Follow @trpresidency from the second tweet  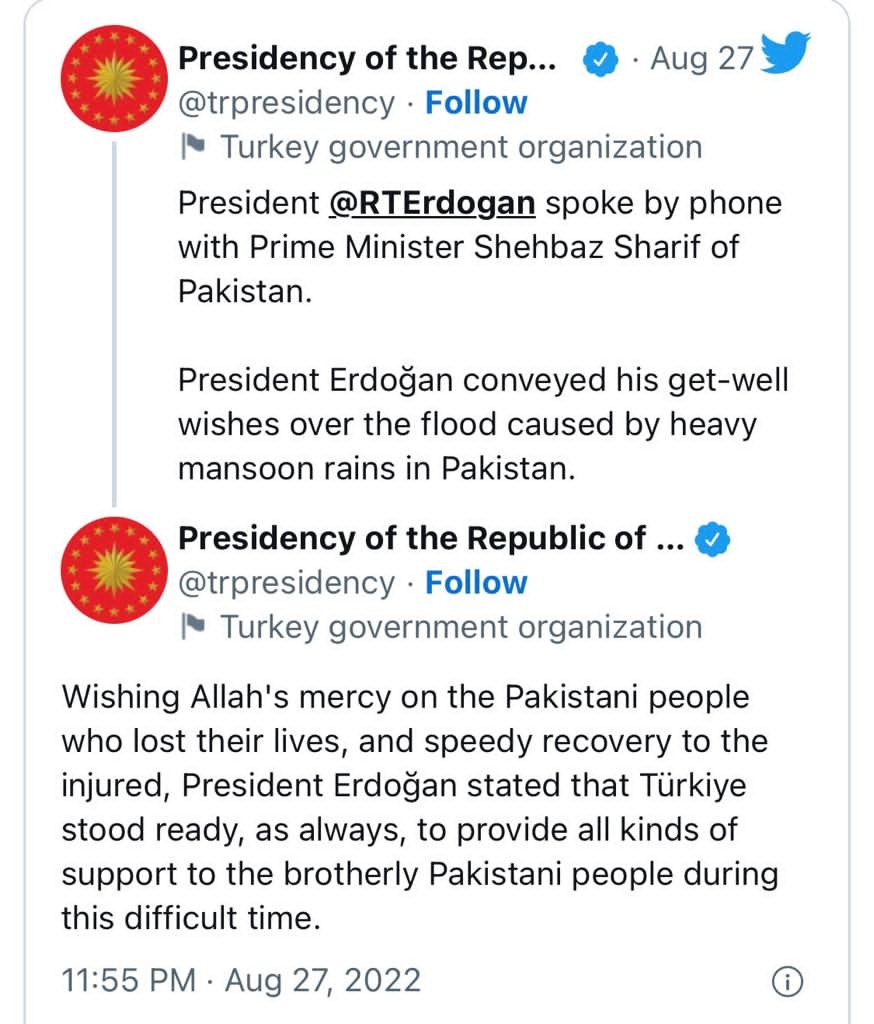[x=476, y=583]
